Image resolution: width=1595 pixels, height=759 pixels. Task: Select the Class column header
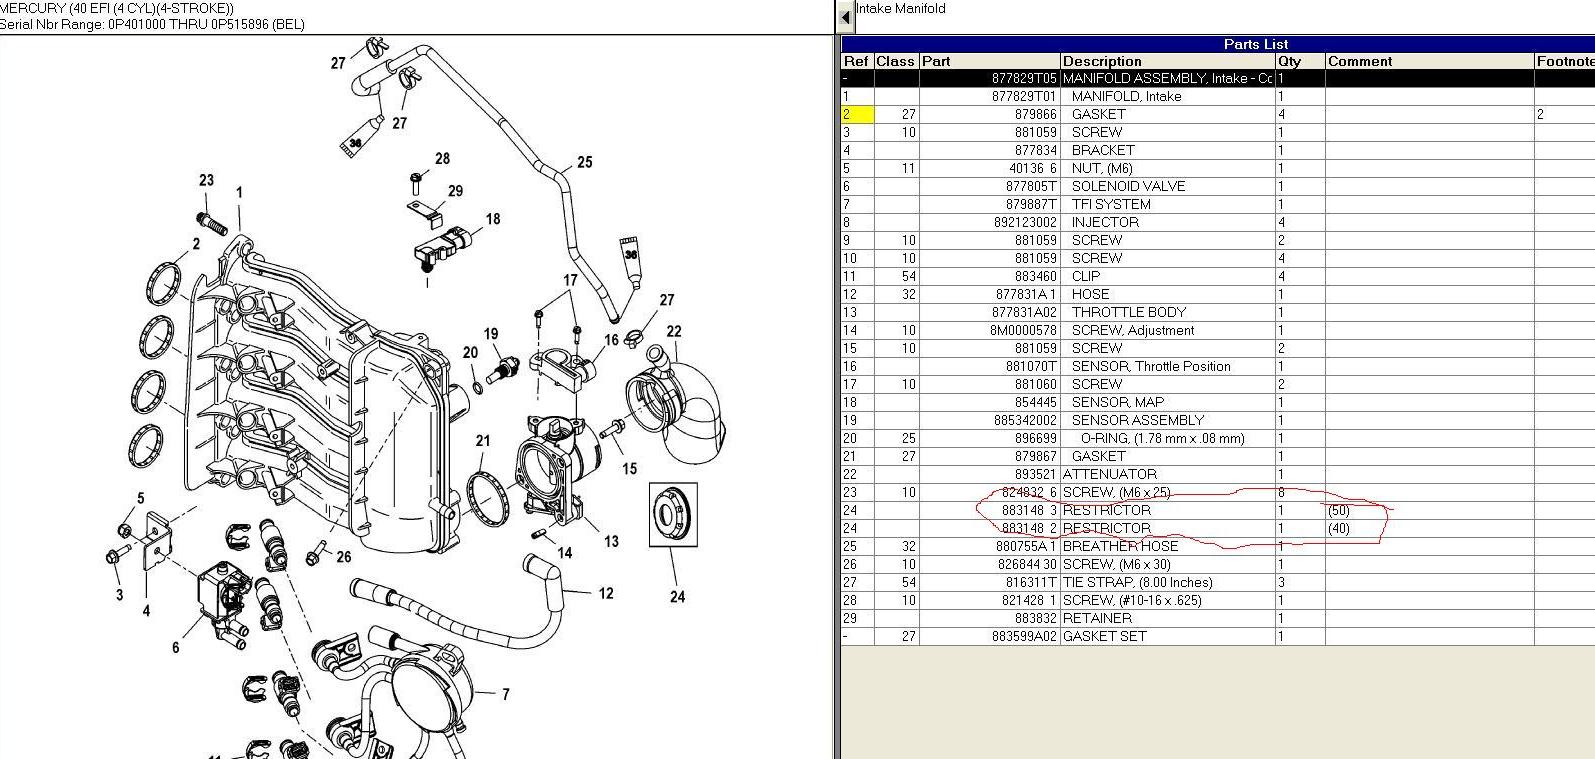pyautogui.click(x=896, y=61)
